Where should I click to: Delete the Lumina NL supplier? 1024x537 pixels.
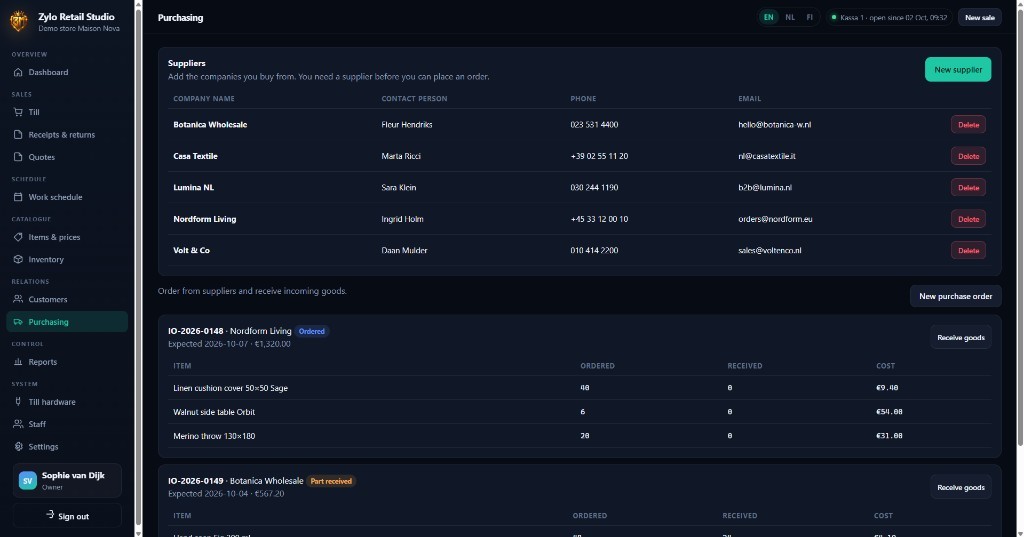pyautogui.click(x=968, y=187)
